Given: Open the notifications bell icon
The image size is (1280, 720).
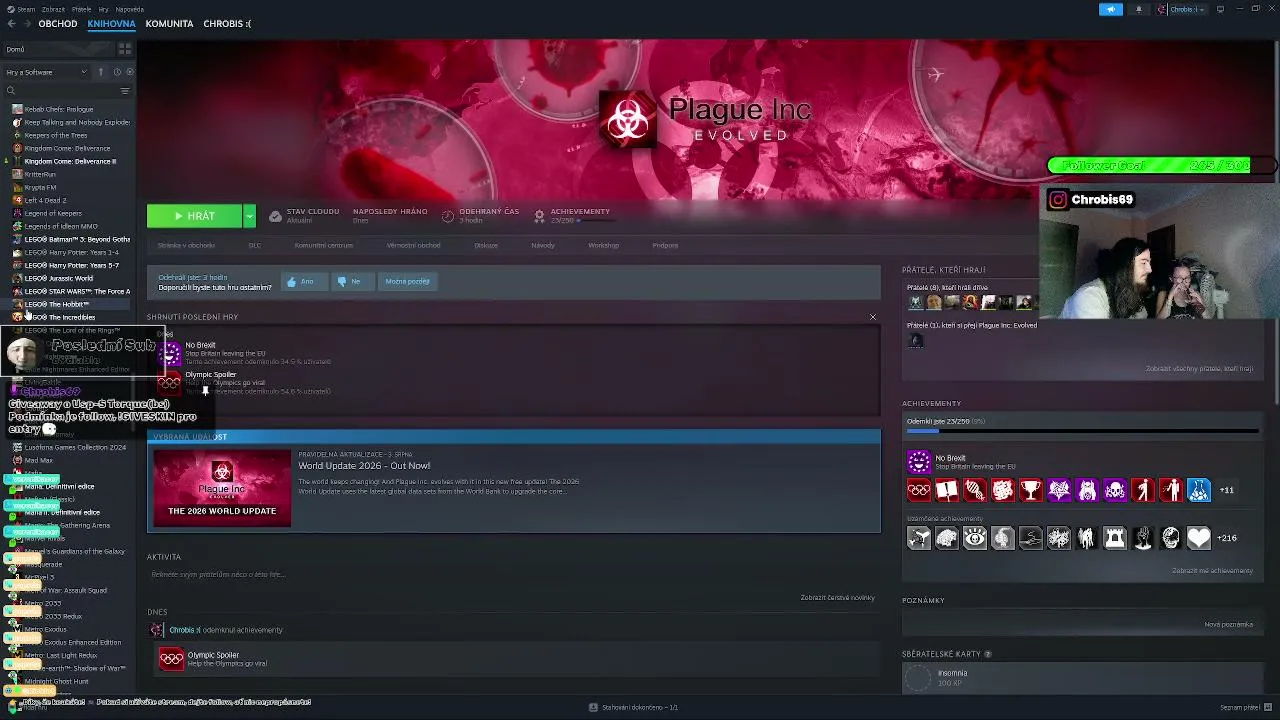Looking at the screenshot, I should [x=1138, y=9].
